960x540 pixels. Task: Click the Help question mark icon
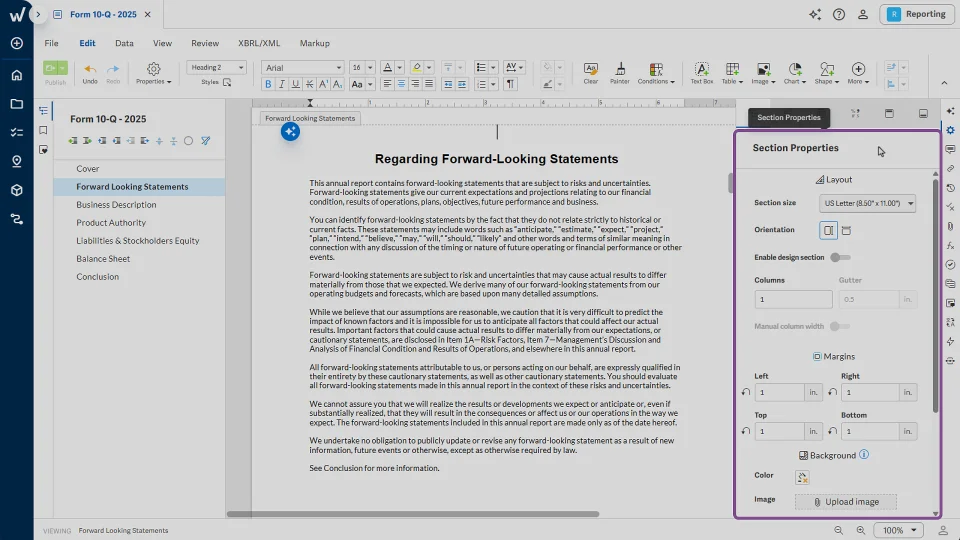pyautogui.click(x=838, y=14)
